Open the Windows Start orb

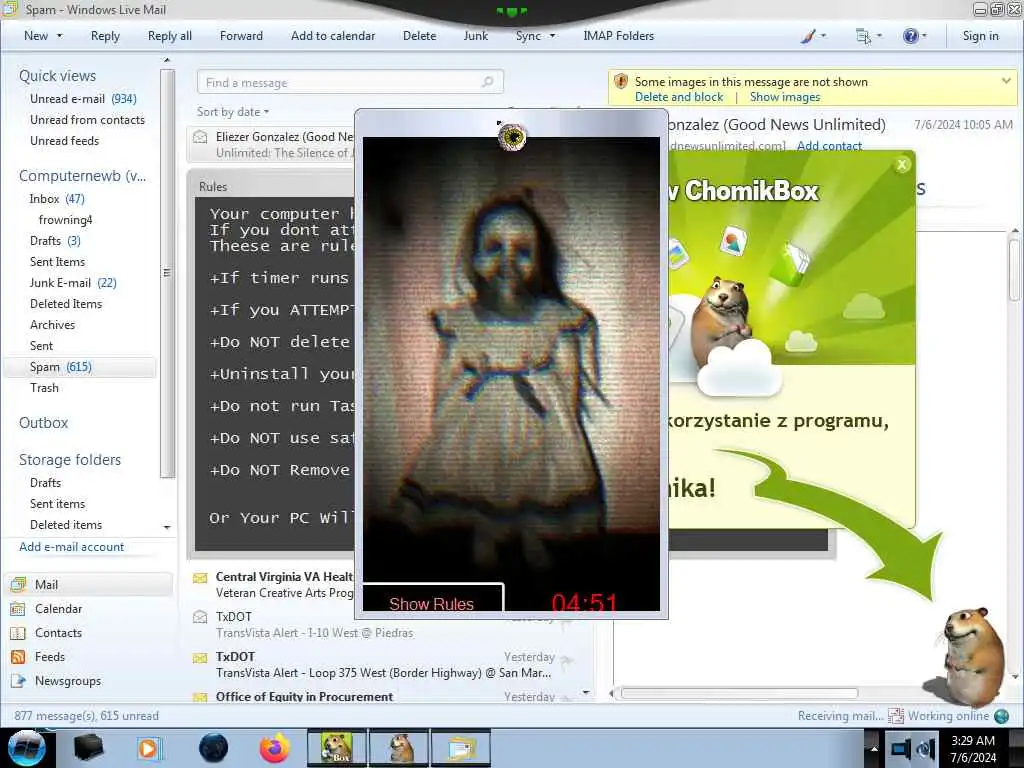pyautogui.click(x=26, y=748)
